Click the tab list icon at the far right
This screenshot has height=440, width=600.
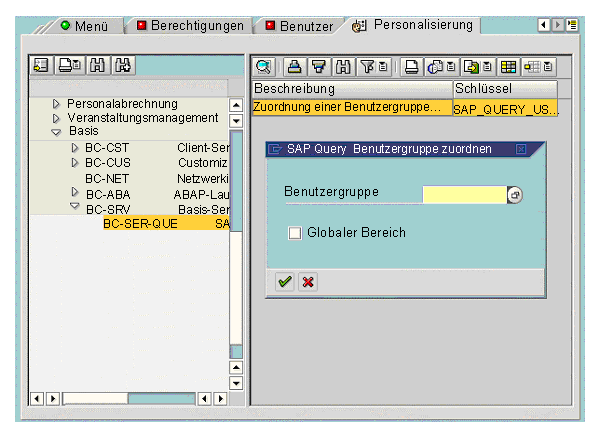(572, 25)
